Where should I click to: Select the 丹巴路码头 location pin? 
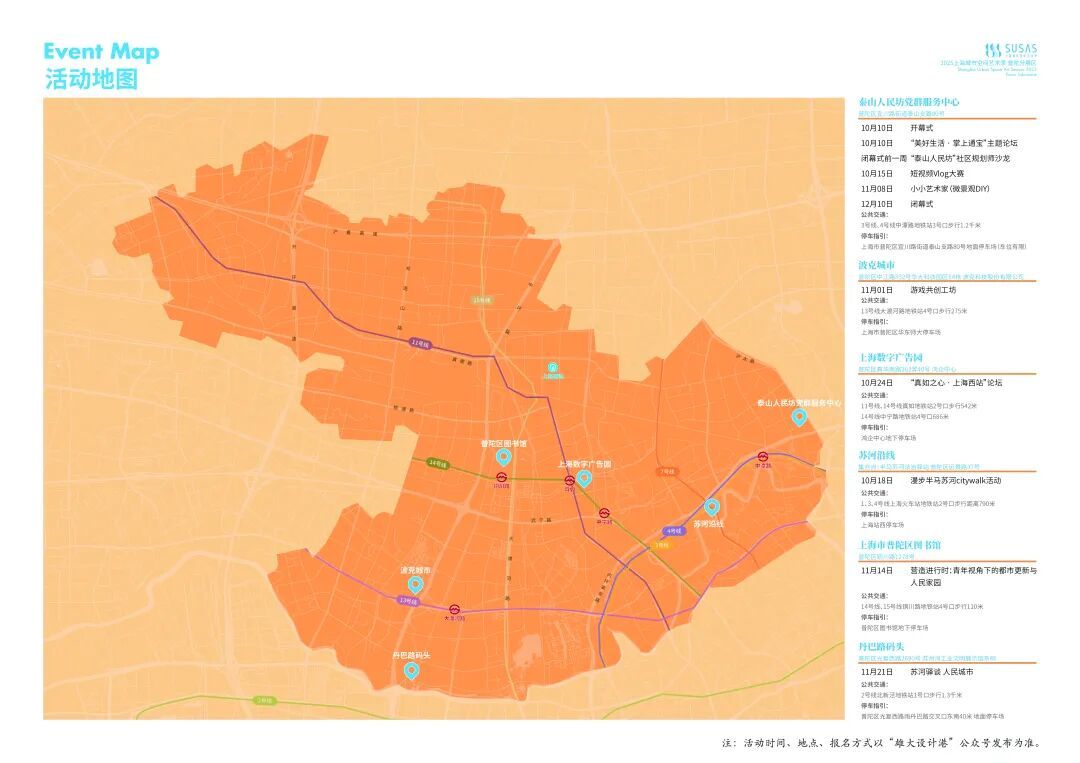pyautogui.click(x=411, y=670)
